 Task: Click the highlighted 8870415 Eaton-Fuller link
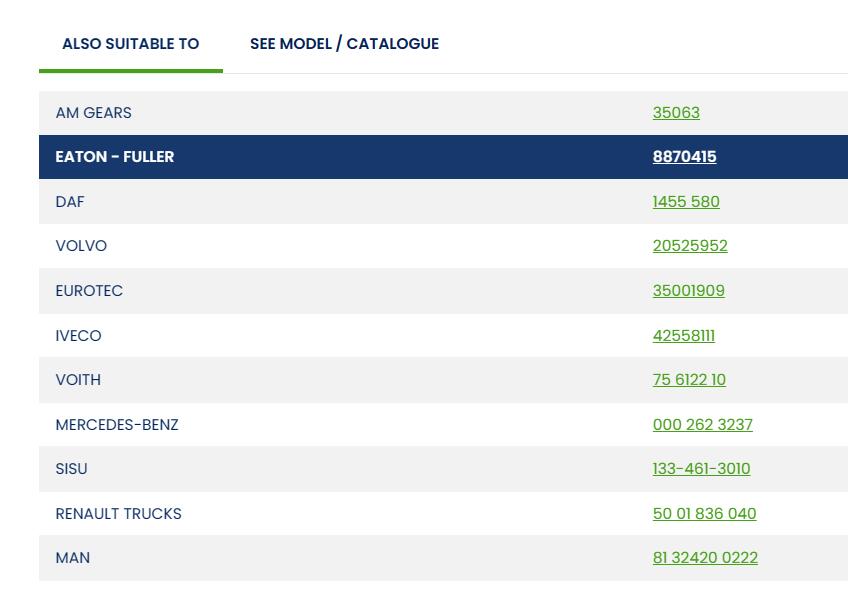[684, 157]
